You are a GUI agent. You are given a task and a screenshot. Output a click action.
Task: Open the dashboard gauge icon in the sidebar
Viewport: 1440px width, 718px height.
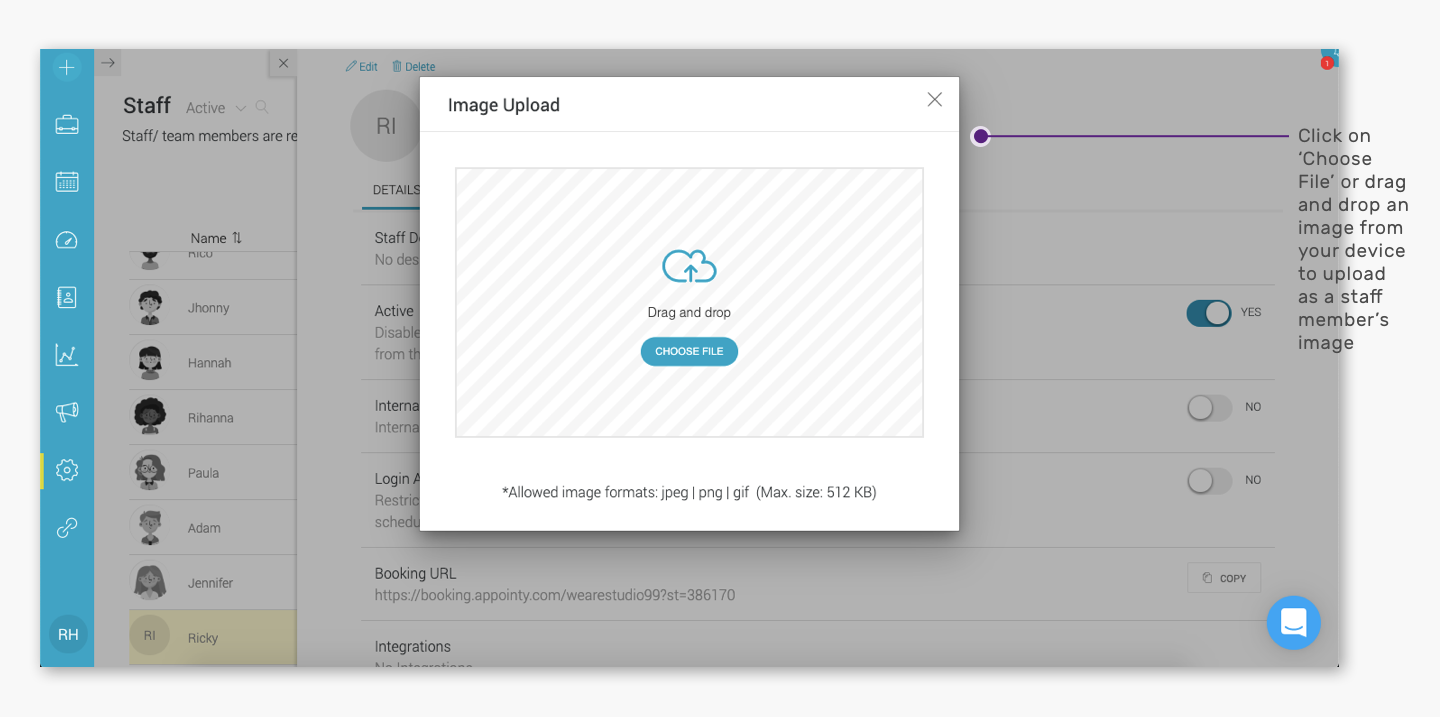tap(67, 240)
